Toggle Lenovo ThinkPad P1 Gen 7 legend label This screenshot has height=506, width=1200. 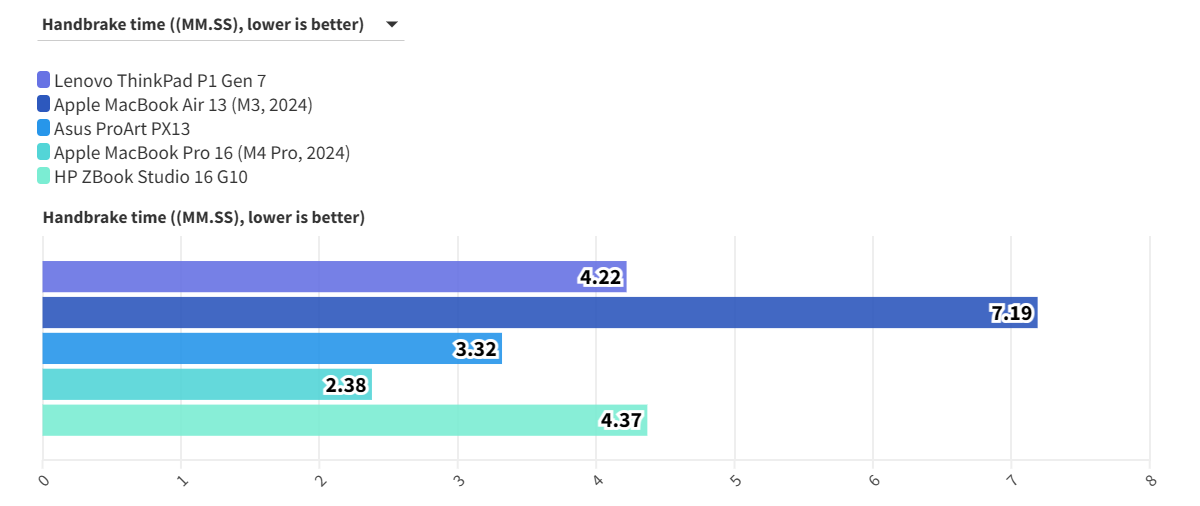point(160,80)
